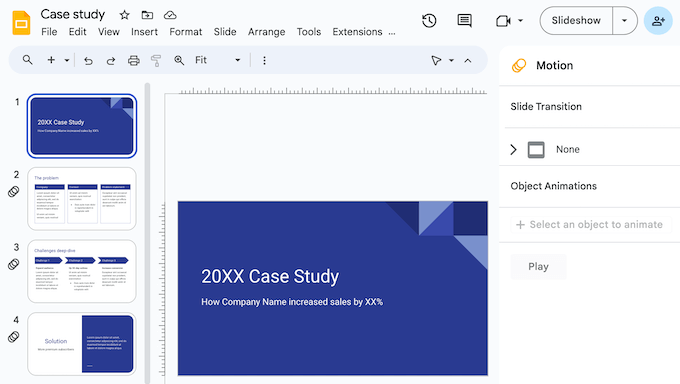The height and width of the screenshot is (384, 680).
Task: Open the Arrange menu
Action: 266,32
